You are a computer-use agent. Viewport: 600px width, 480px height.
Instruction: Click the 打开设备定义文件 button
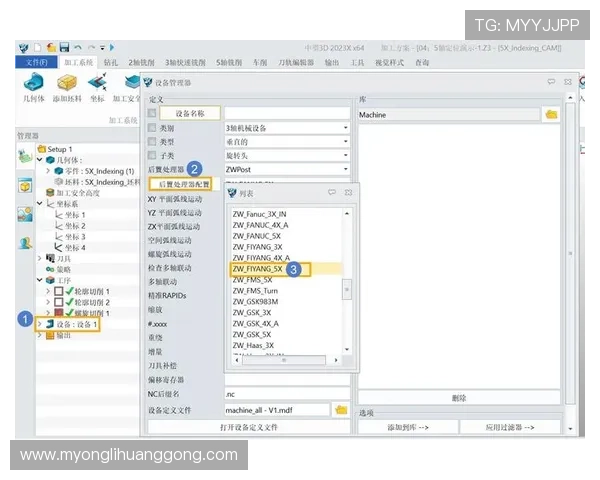click(x=249, y=427)
